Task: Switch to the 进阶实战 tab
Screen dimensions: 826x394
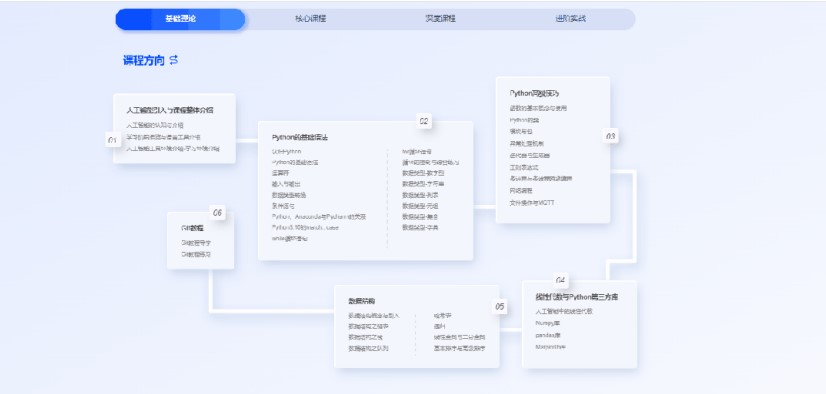Action: (x=571, y=19)
